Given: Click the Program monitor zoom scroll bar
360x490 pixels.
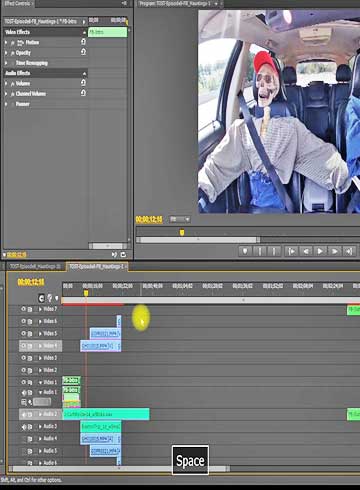Looking at the screenshot, I should [198, 240].
